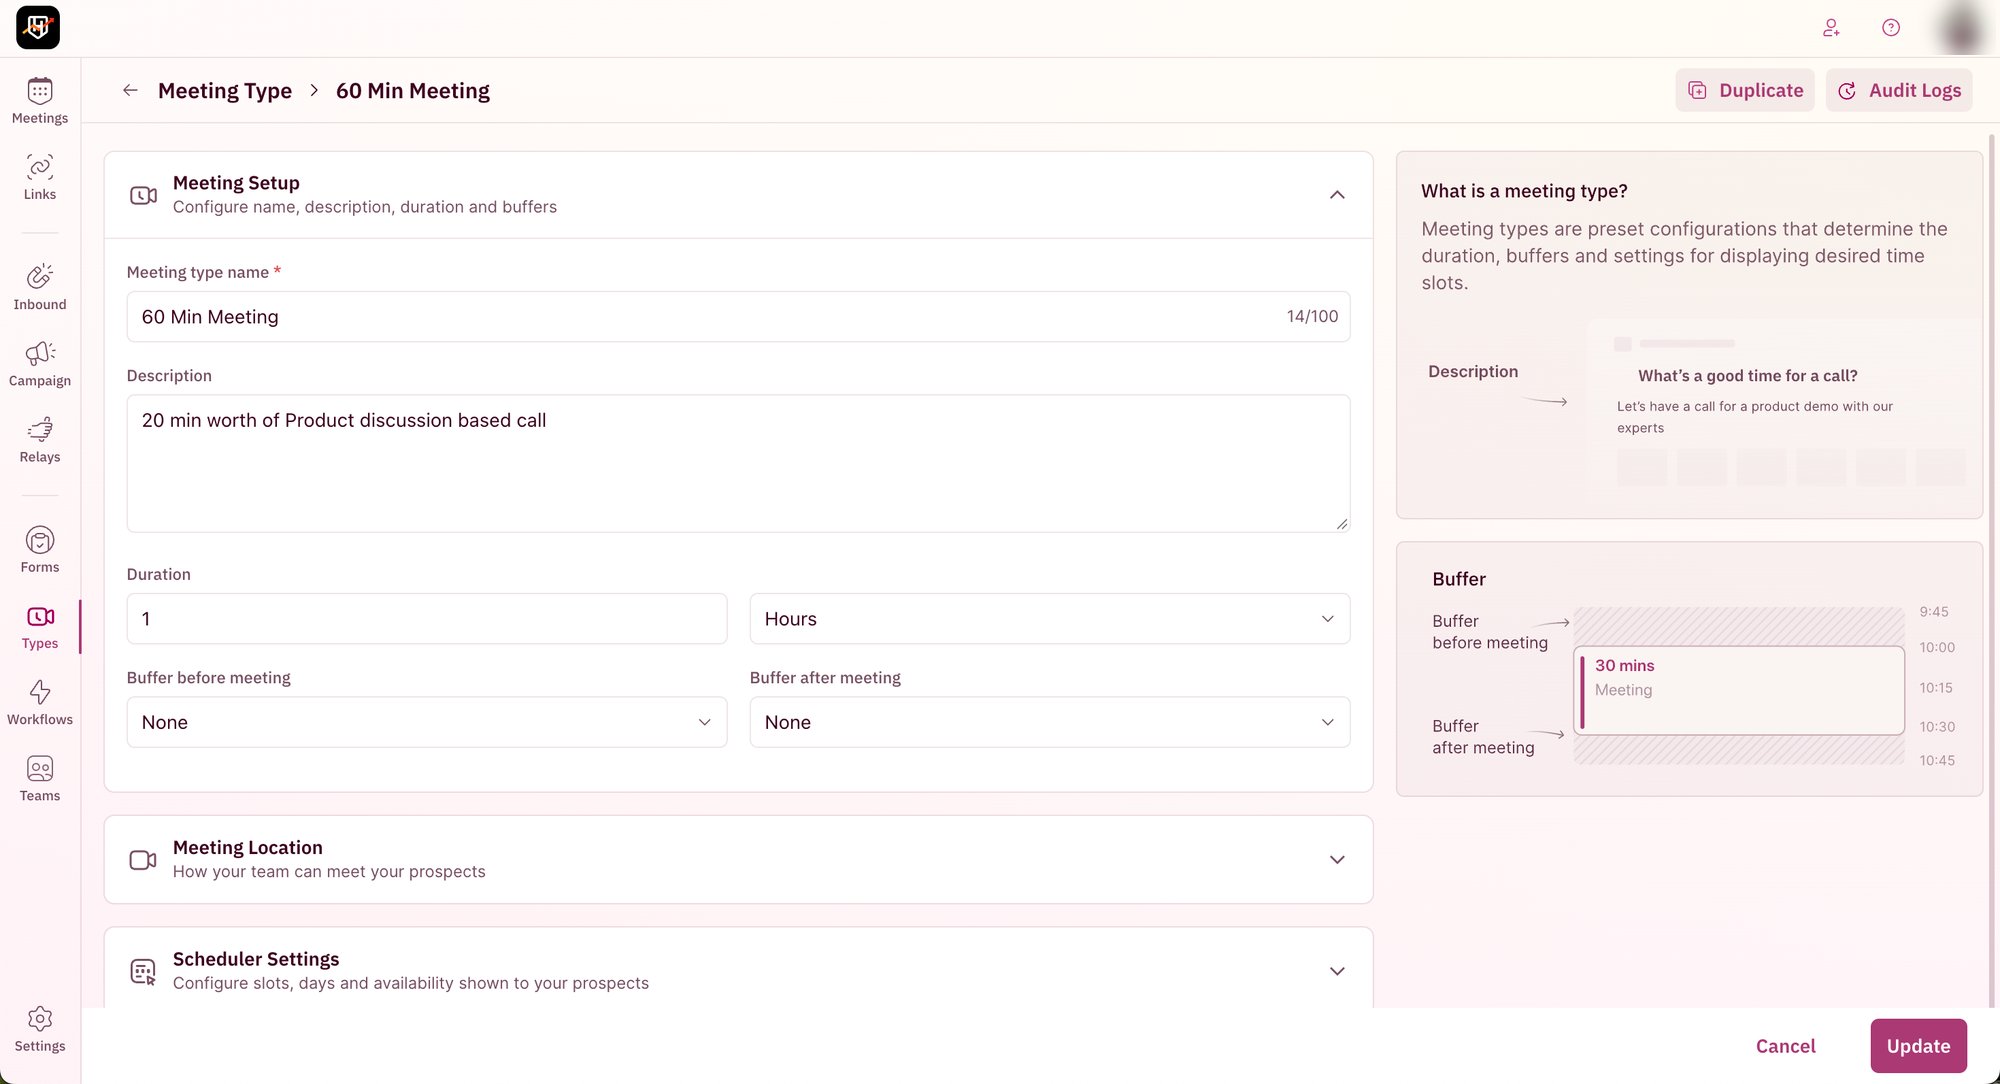Viewport: 2000px width, 1084px height.
Task: Open the Links sidebar section
Action: point(40,177)
